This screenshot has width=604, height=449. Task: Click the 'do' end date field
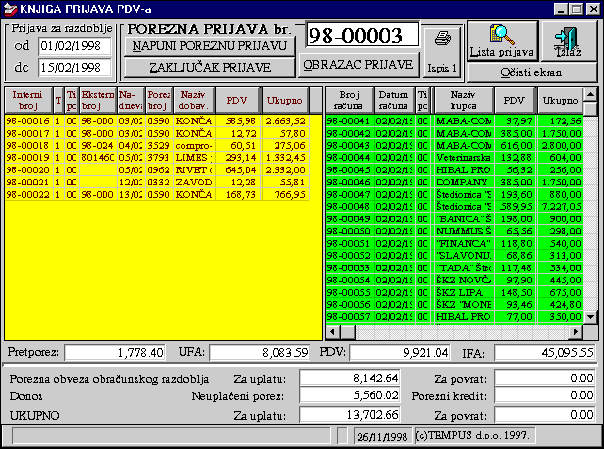pyautogui.click(x=74, y=68)
